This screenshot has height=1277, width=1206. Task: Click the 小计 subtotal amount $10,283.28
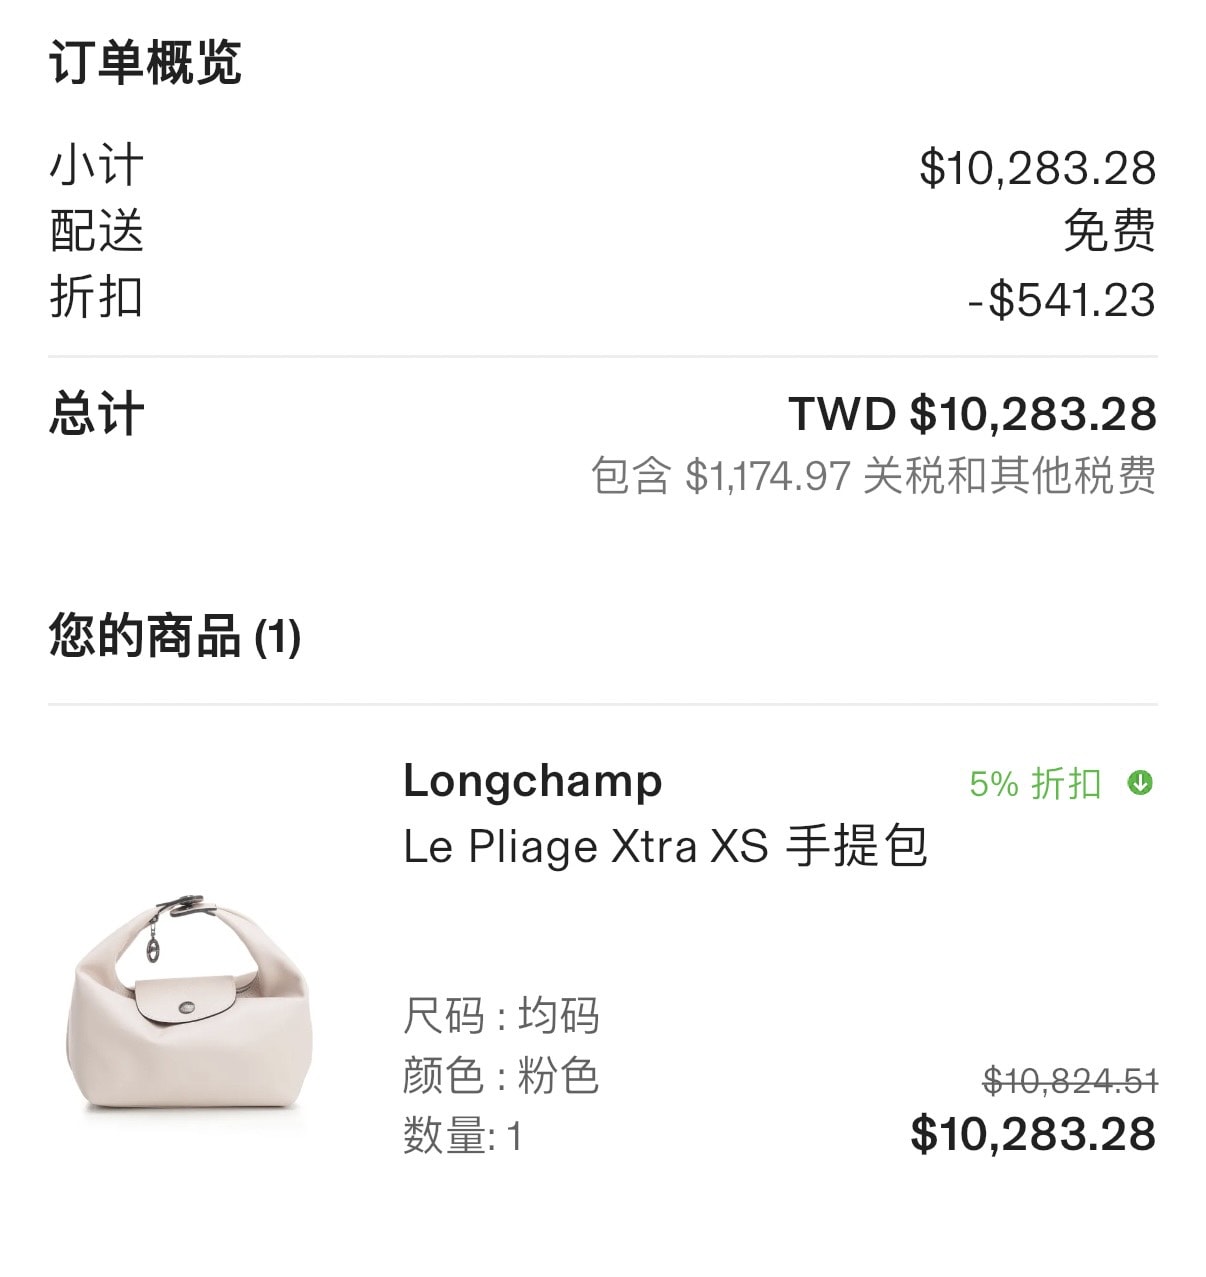[1037, 167]
